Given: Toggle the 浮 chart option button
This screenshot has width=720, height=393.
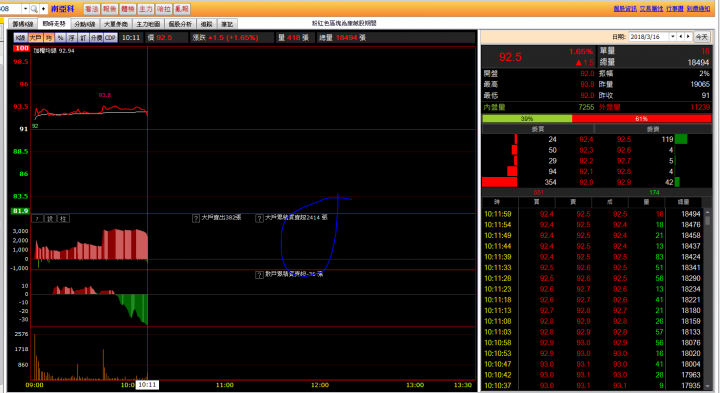Looking at the screenshot, I should click(72, 38).
